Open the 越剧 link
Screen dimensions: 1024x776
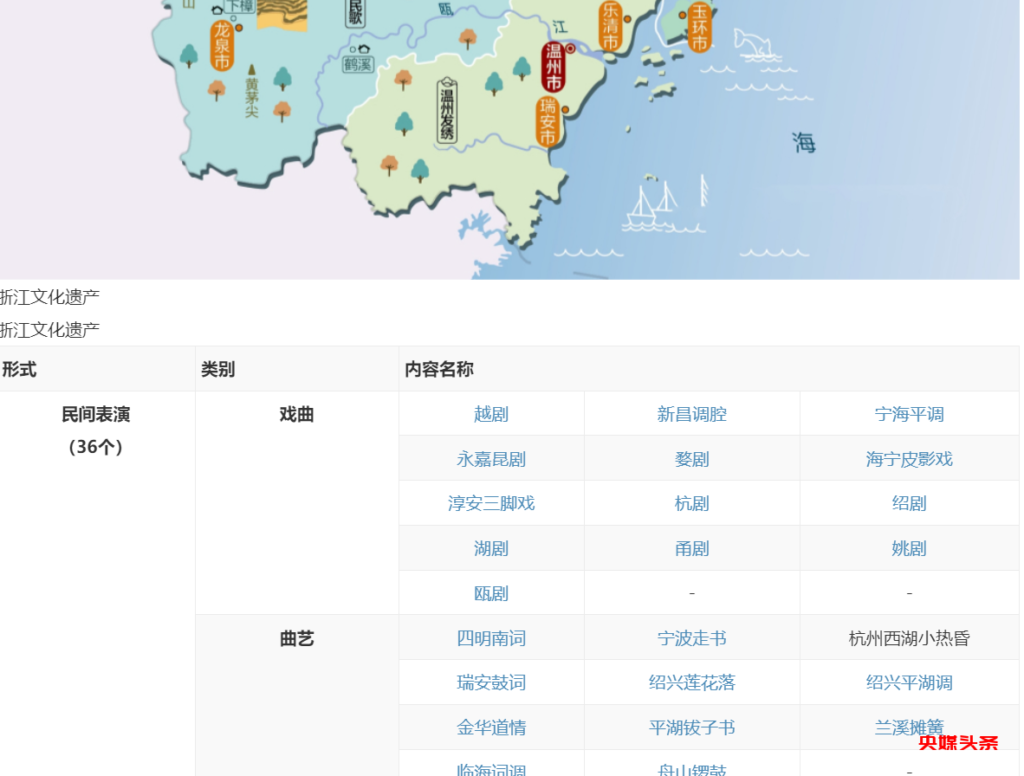493,413
